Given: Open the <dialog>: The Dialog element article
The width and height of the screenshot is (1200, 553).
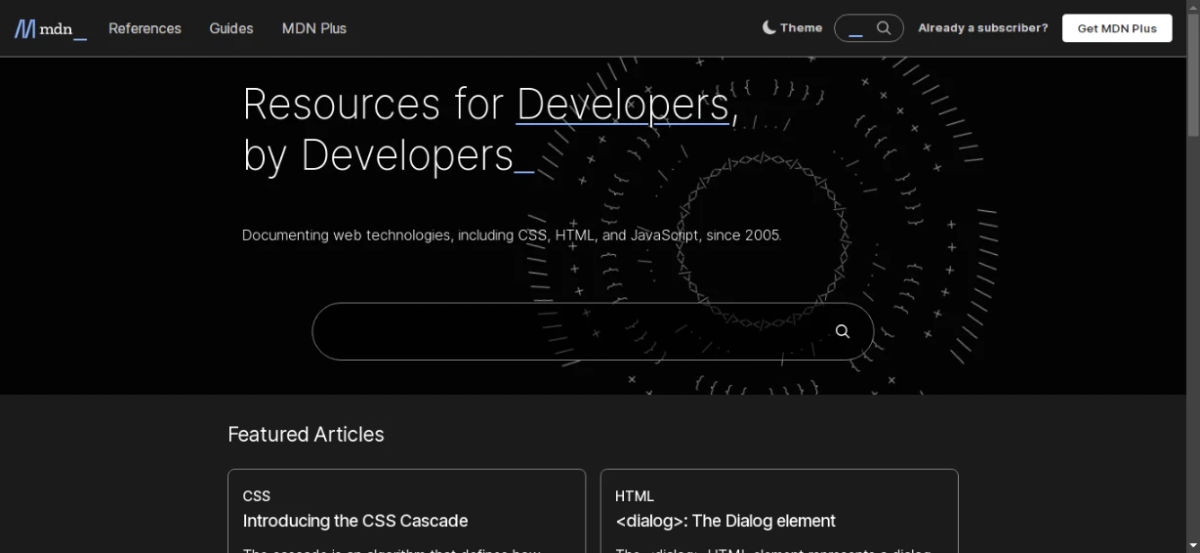Looking at the screenshot, I should point(725,521).
